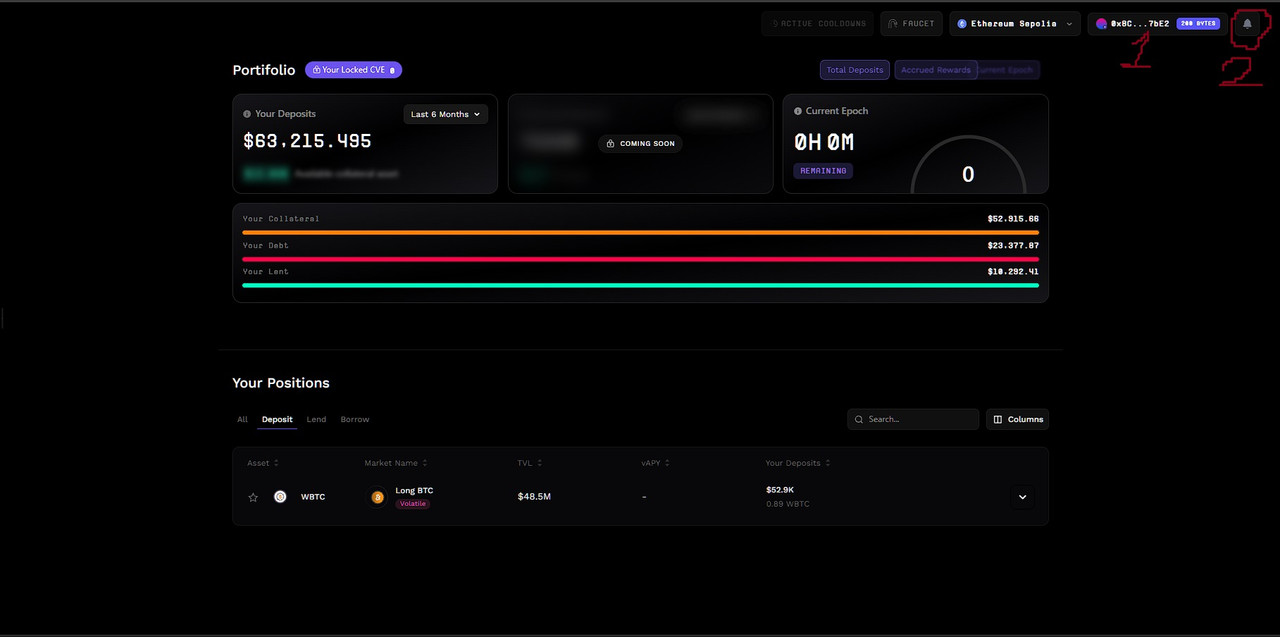This screenshot has width=1280, height=637.
Task: Click the WBTC token icon
Action: [x=280, y=496]
